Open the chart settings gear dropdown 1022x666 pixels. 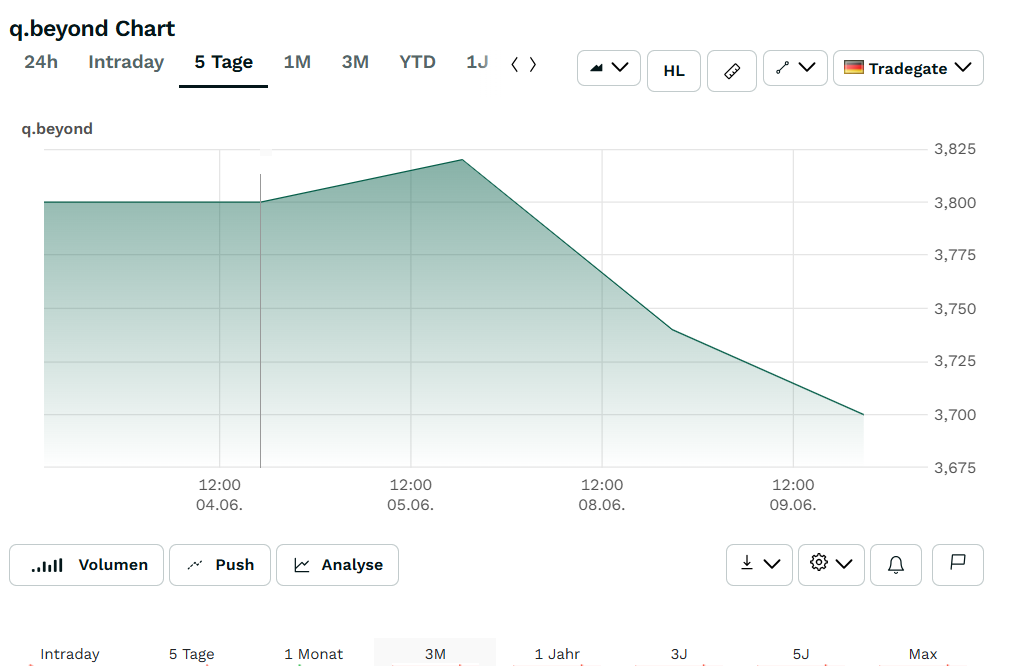831,565
